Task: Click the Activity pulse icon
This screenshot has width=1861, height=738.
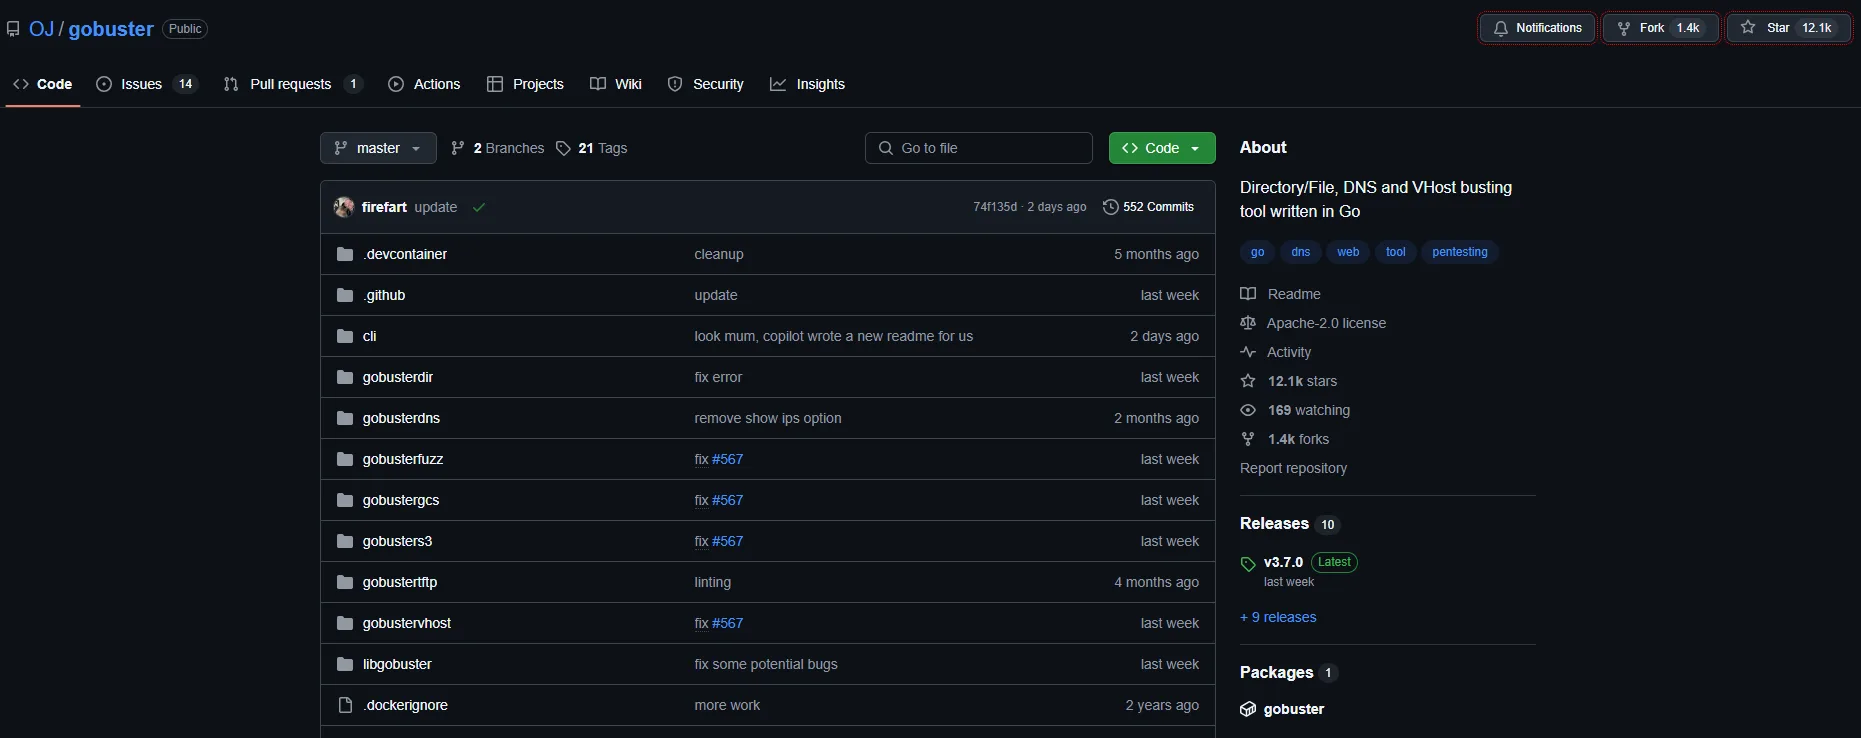Action: (1248, 352)
